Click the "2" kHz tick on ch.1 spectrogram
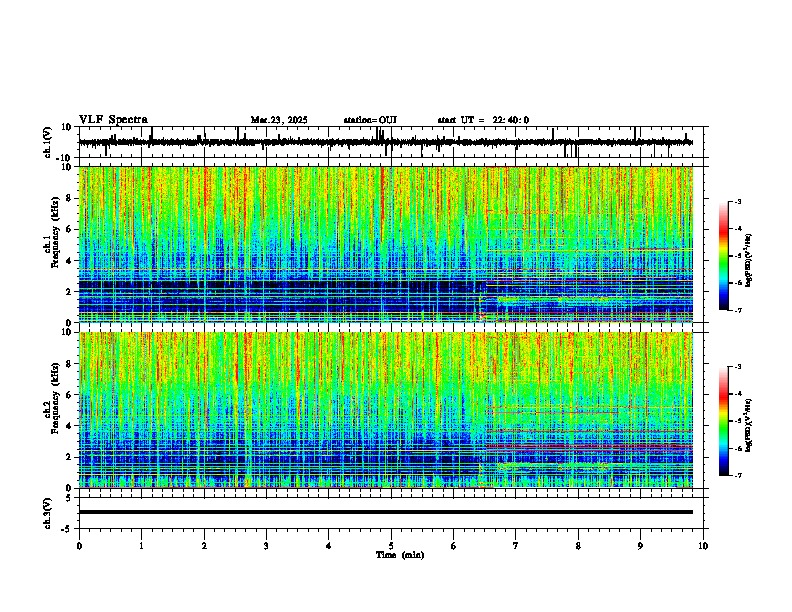The image size is (792, 612). [x=69, y=292]
